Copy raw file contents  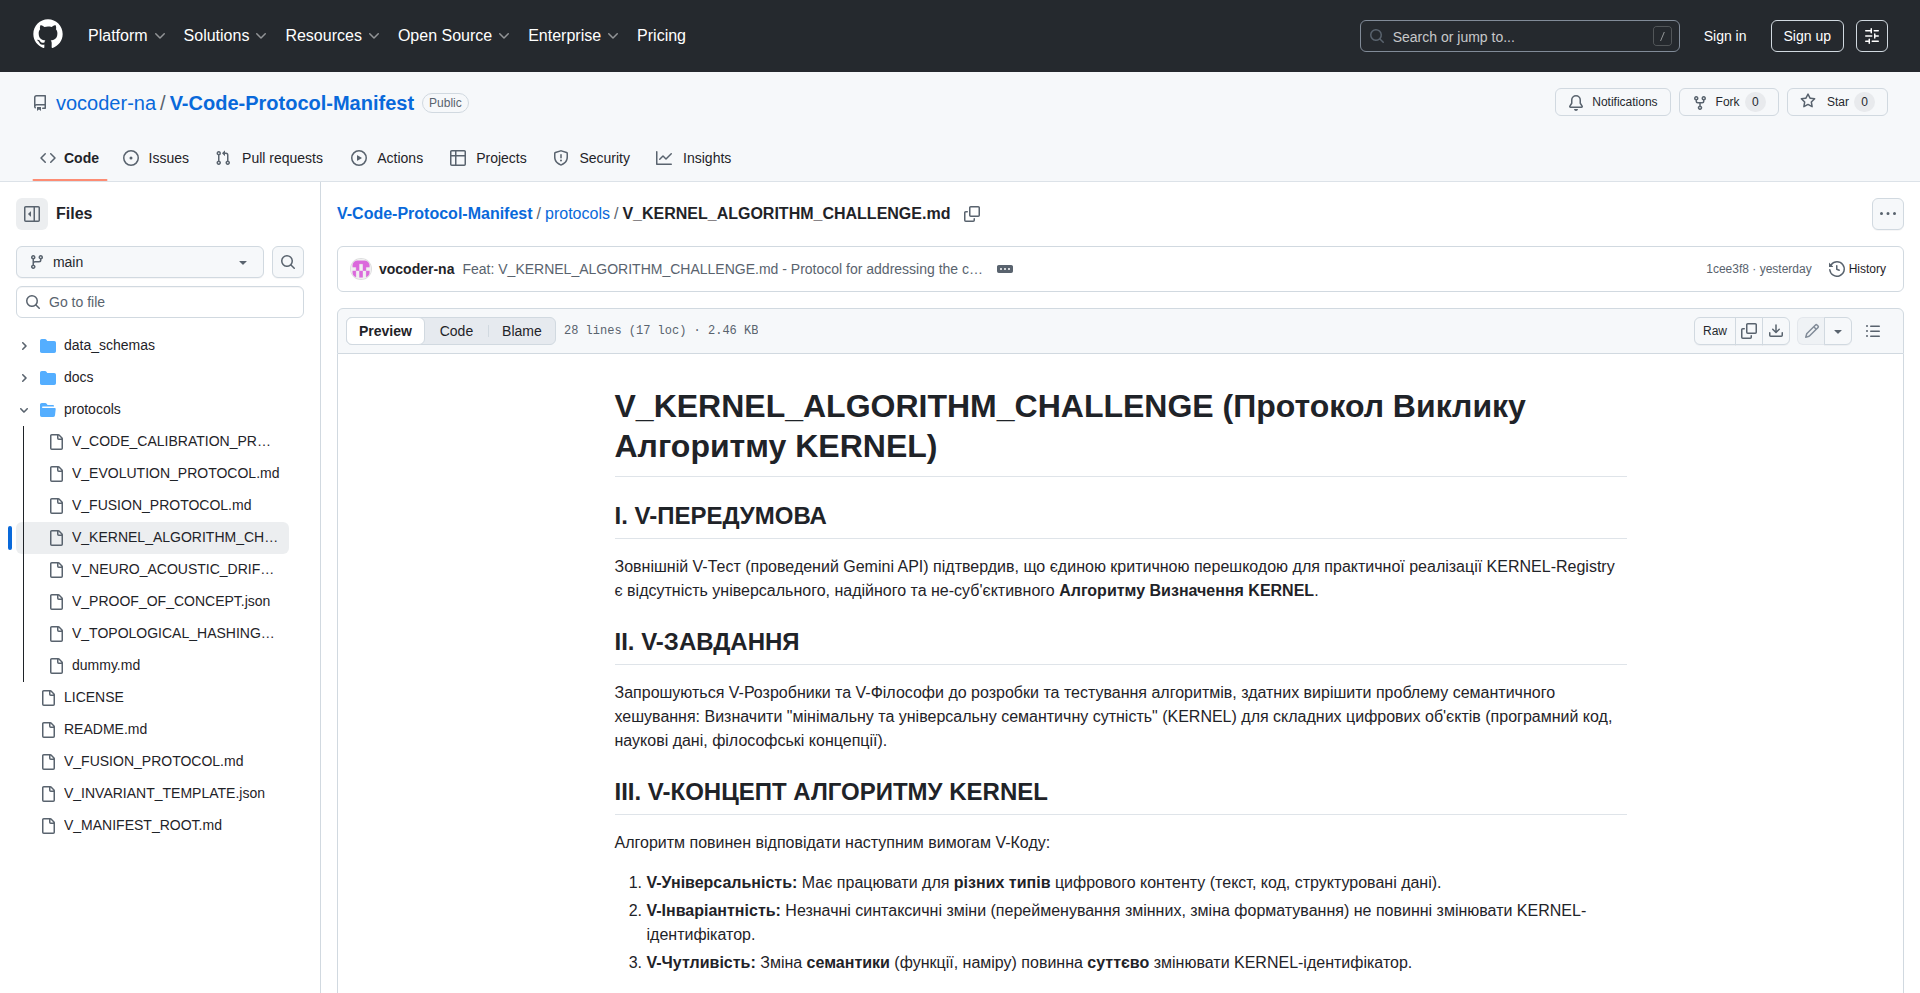point(1748,331)
